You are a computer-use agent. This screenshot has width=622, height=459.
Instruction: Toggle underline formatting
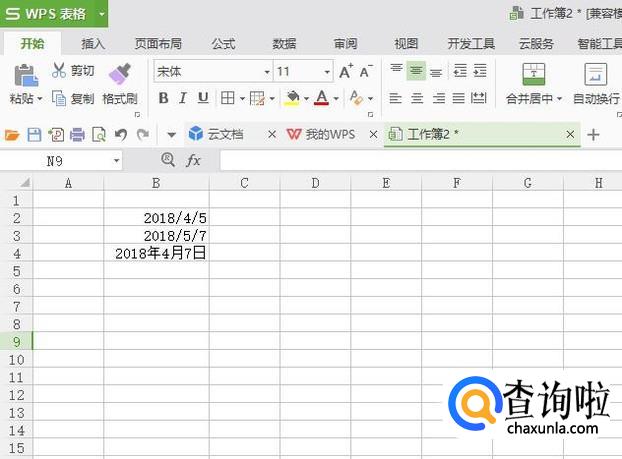[x=203, y=98]
